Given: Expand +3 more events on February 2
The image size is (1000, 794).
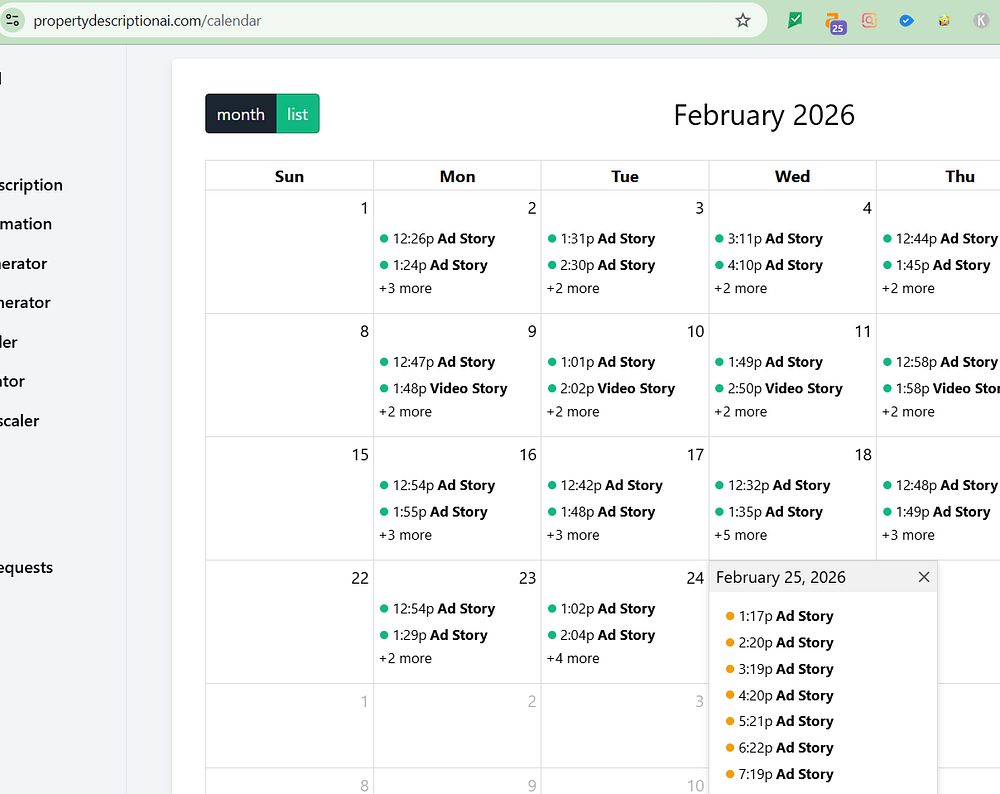Looking at the screenshot, I should click(405, 288).
